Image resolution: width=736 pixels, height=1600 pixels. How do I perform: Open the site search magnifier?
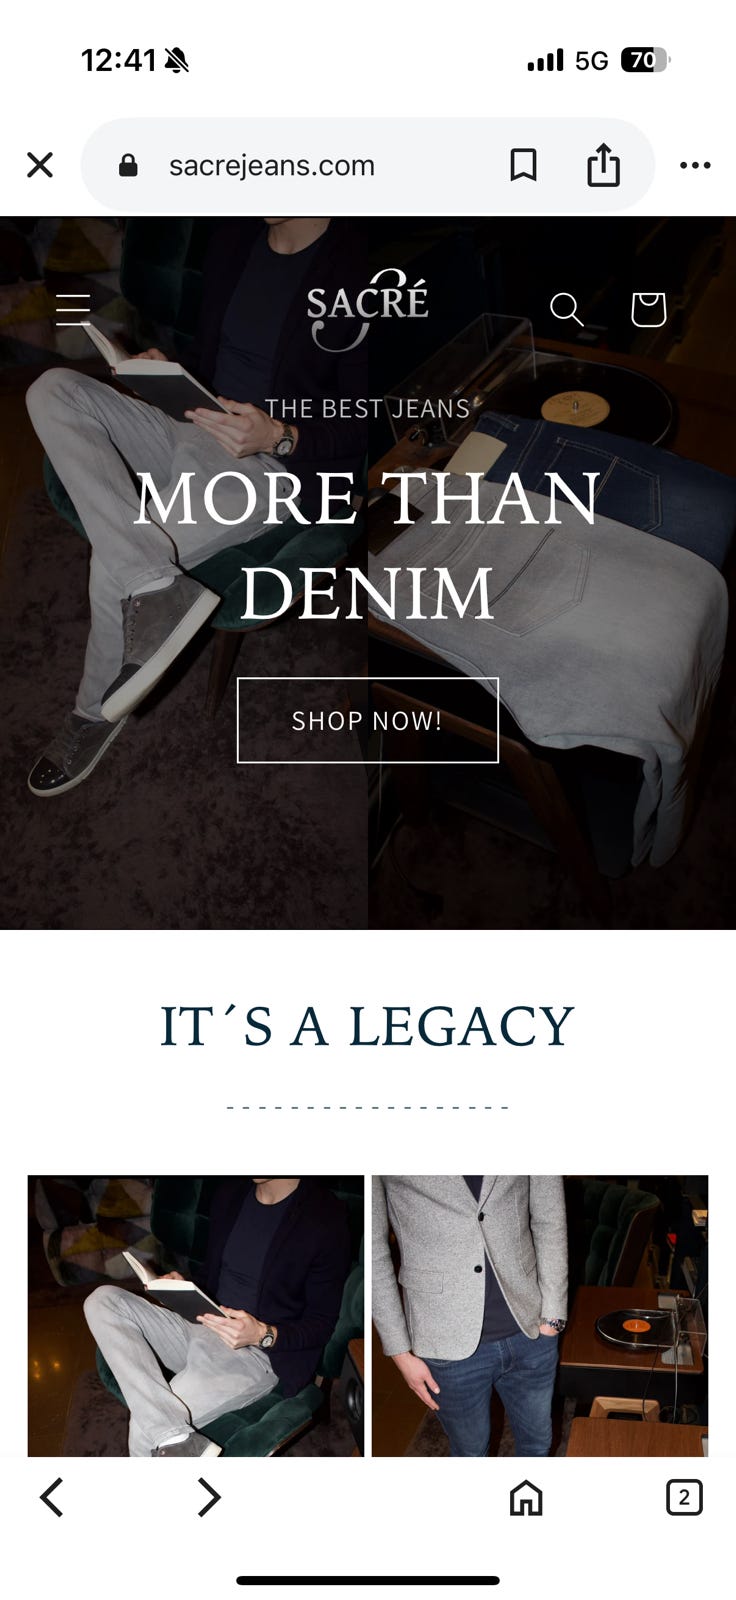pos(567,310)
